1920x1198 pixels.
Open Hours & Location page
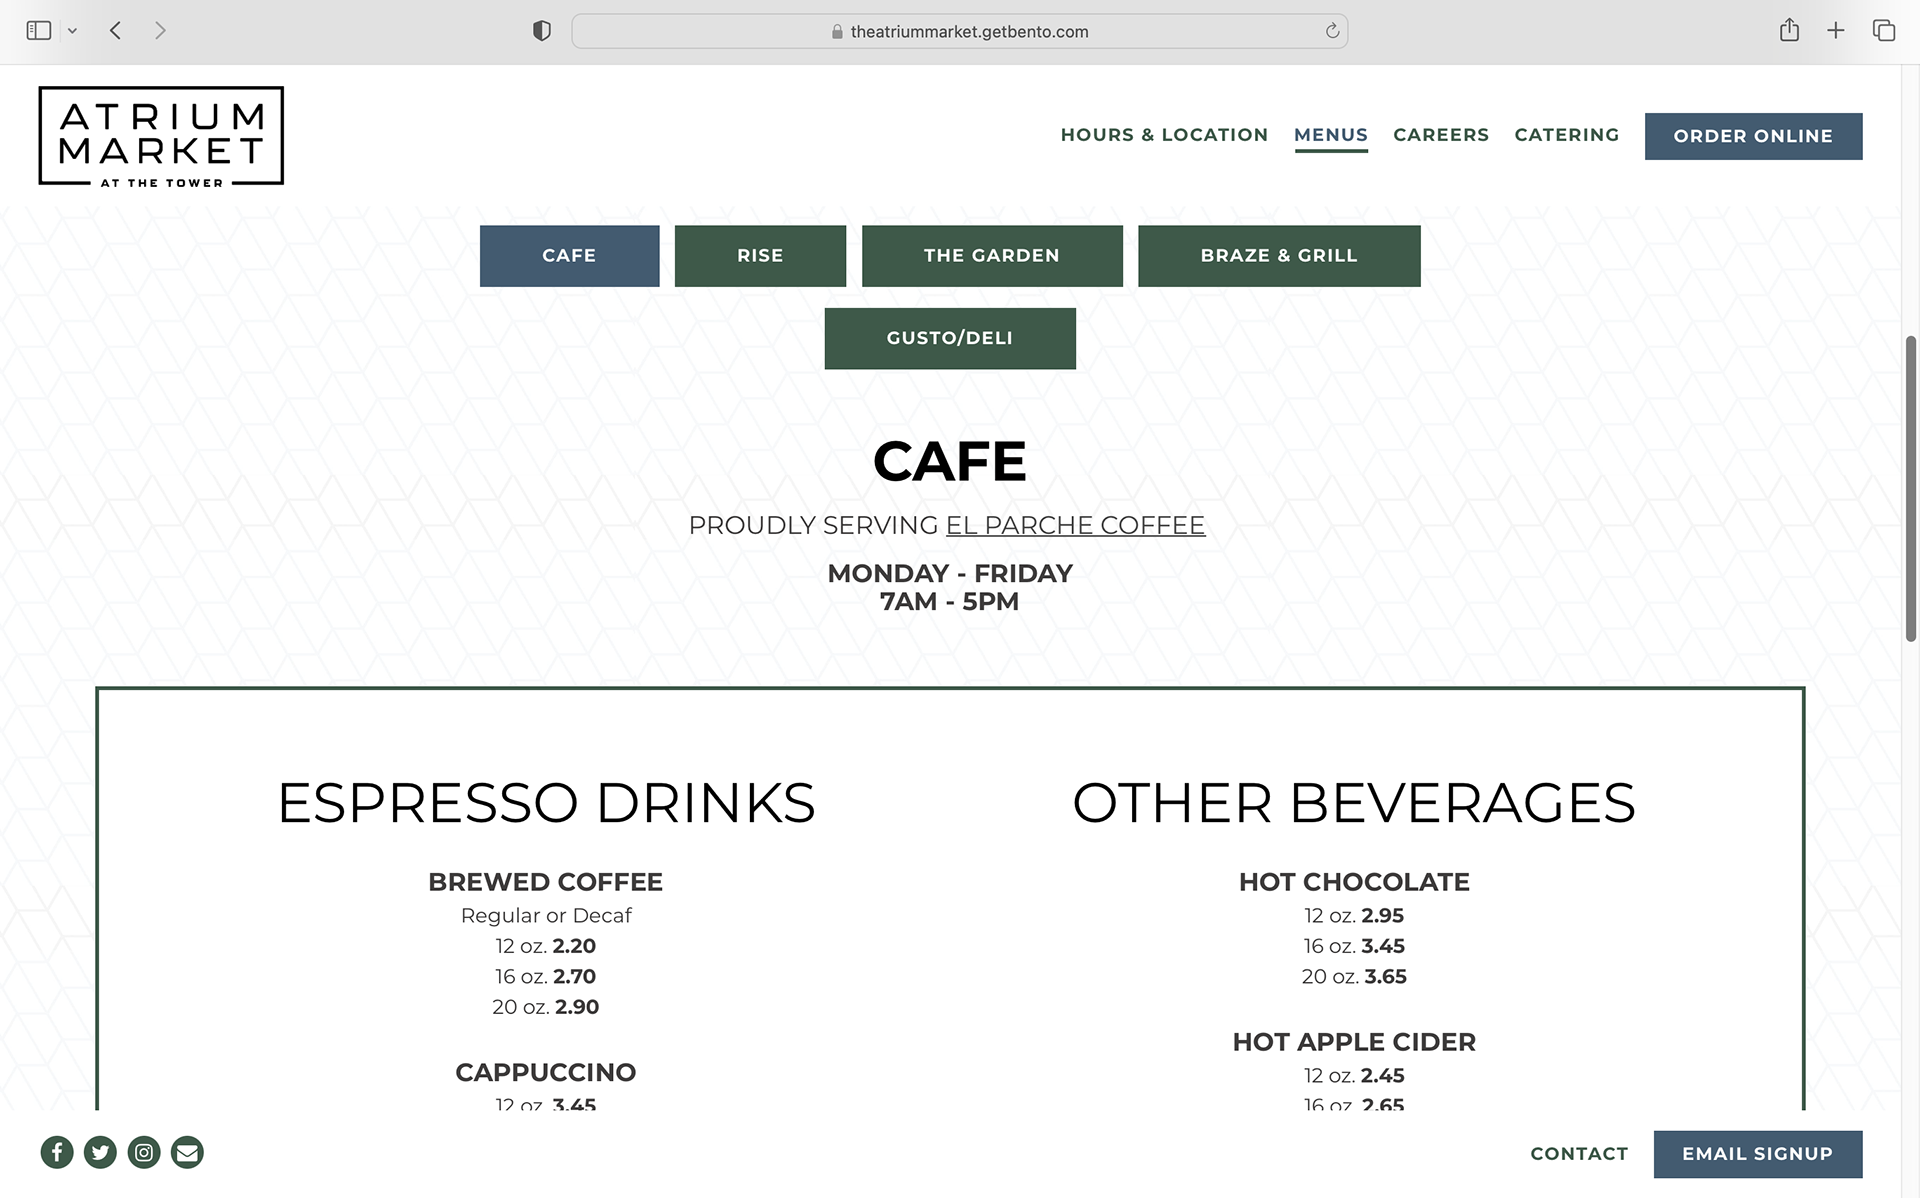pyautogui.click(x=1164, y=135)
